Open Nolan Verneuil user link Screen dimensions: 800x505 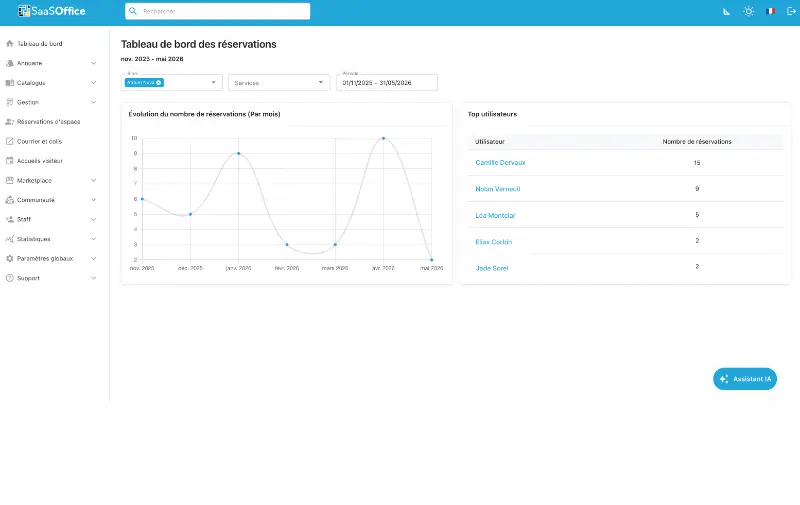click(497, 189)
